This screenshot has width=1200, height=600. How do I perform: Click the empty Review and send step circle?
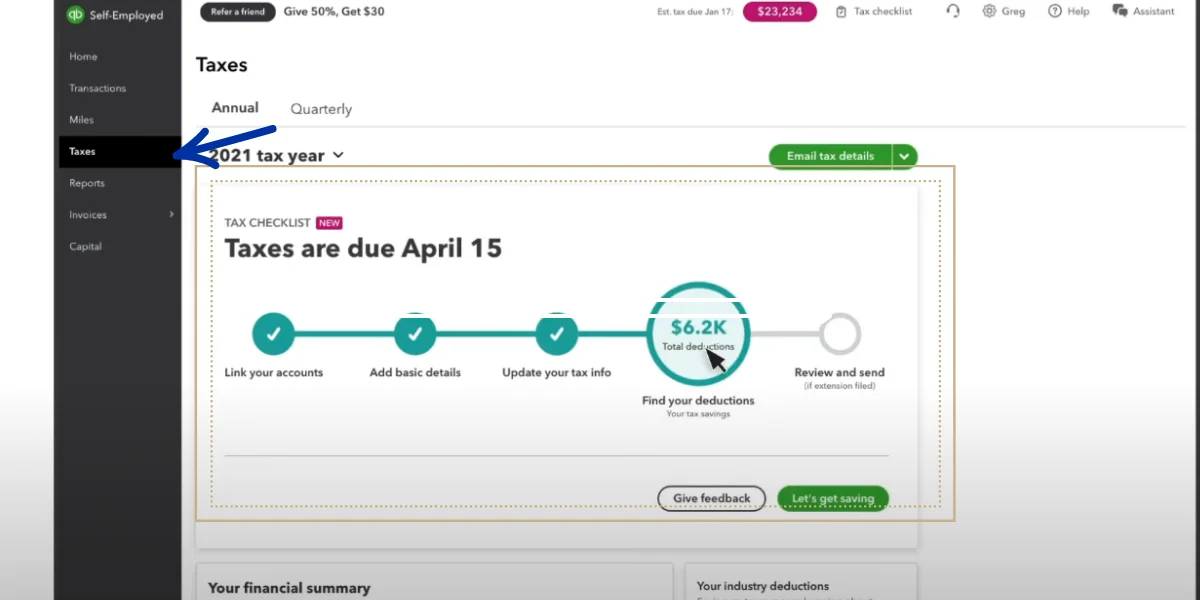point(839,334)
